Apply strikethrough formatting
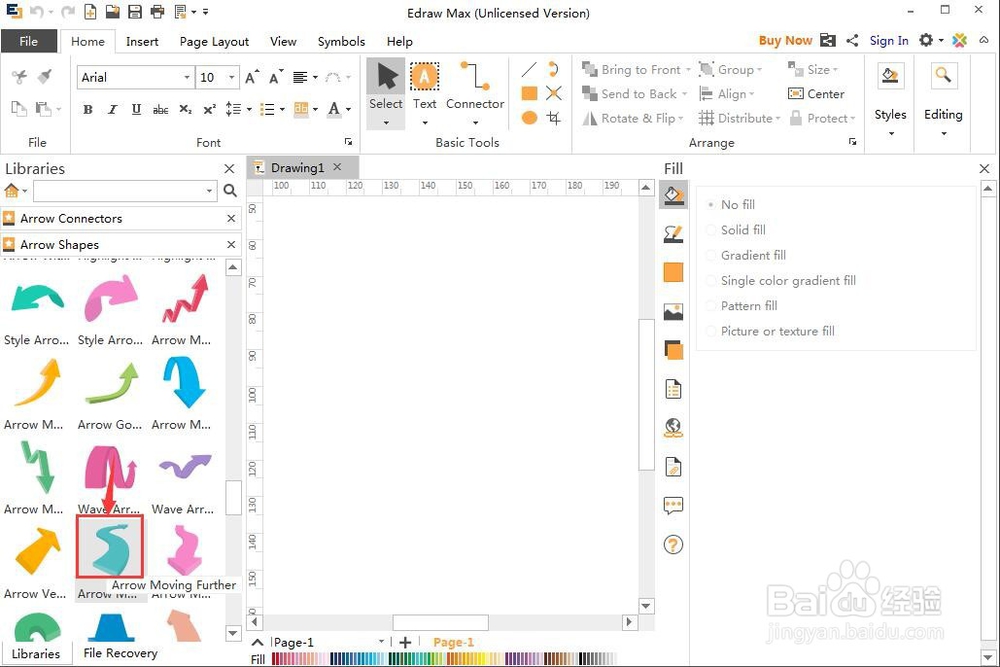1000x667 pixels. [160, 110]
